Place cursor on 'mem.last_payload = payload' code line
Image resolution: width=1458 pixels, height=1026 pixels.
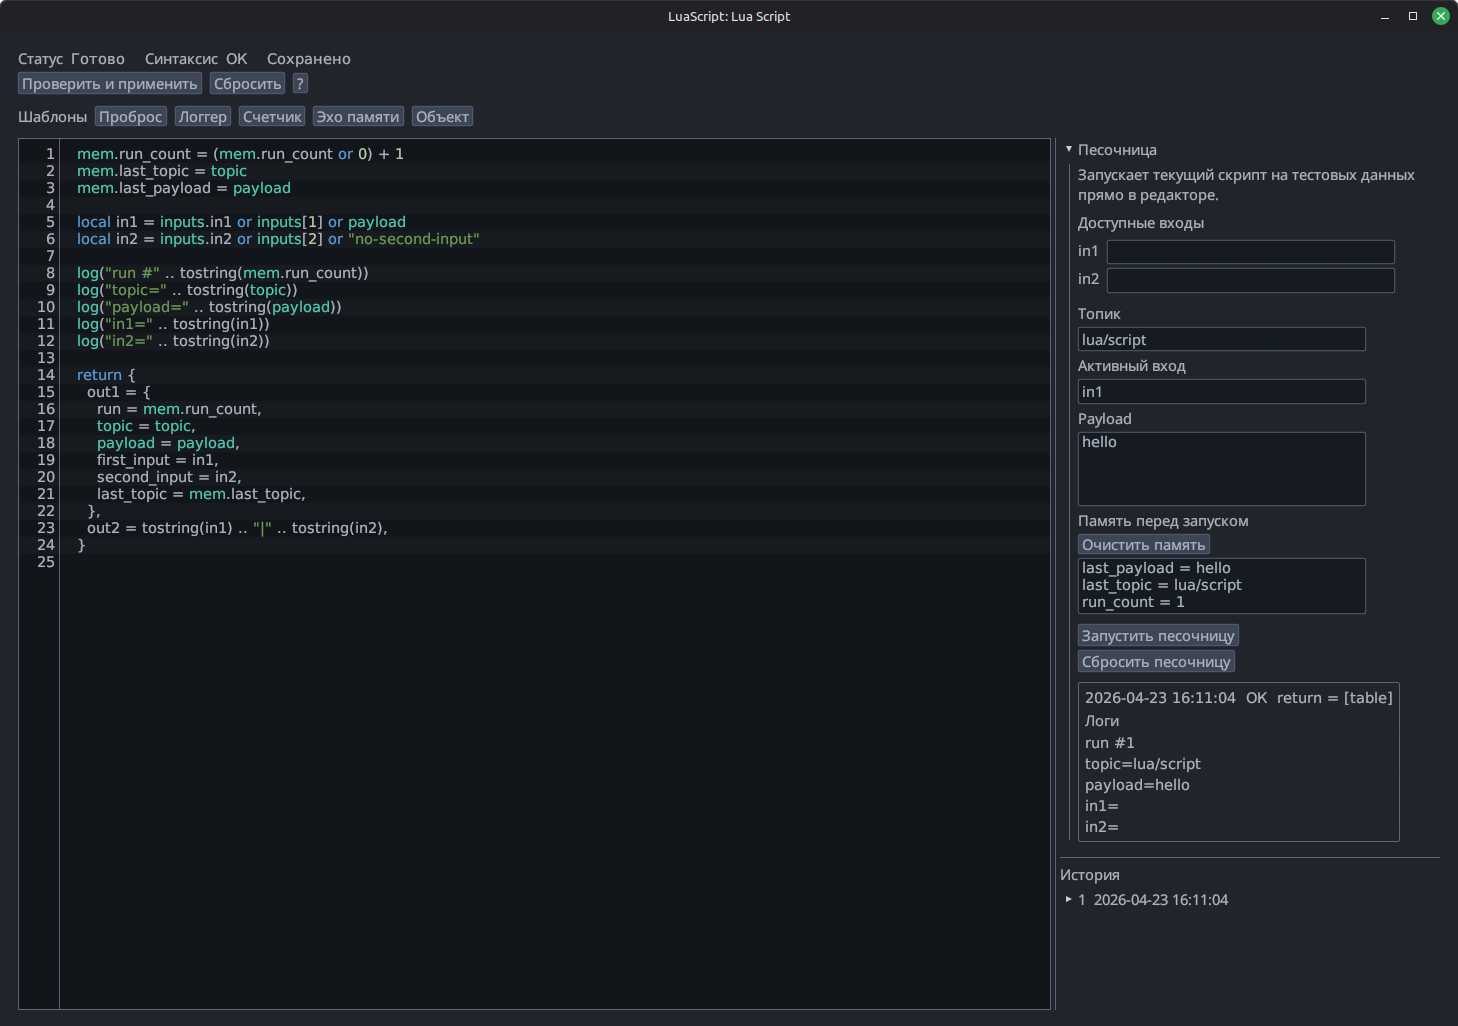pyautogui.click(x=184, y=188)
